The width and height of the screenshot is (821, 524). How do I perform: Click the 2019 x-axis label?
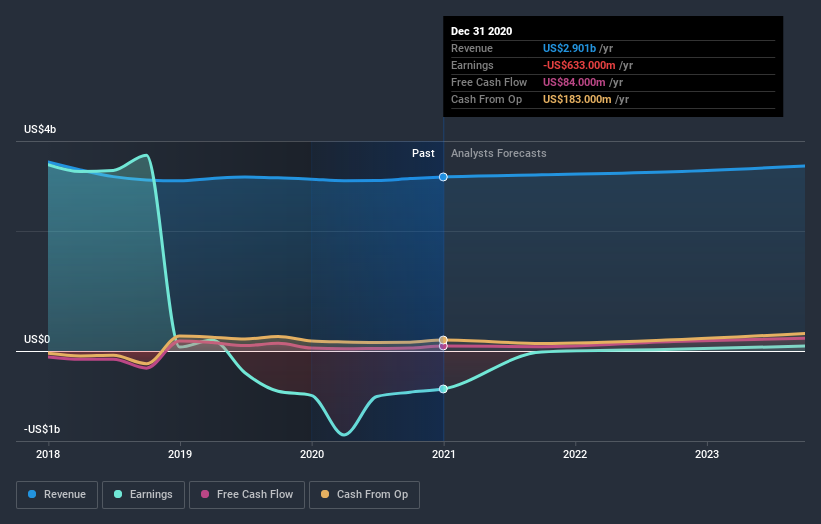click(180, 454)
